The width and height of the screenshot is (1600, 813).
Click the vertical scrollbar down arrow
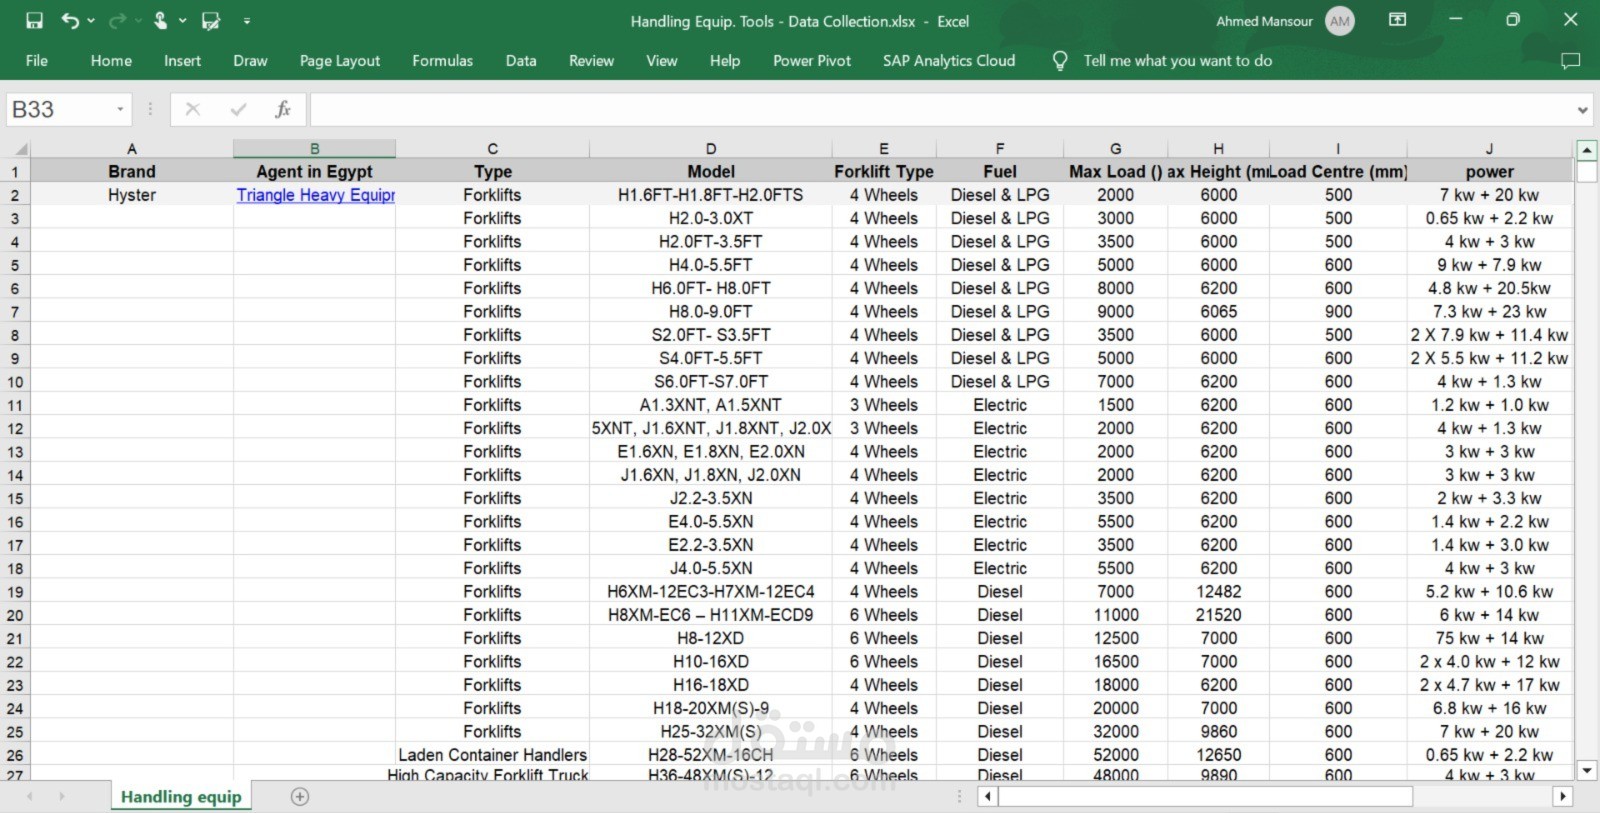[x=1586, y=770]
